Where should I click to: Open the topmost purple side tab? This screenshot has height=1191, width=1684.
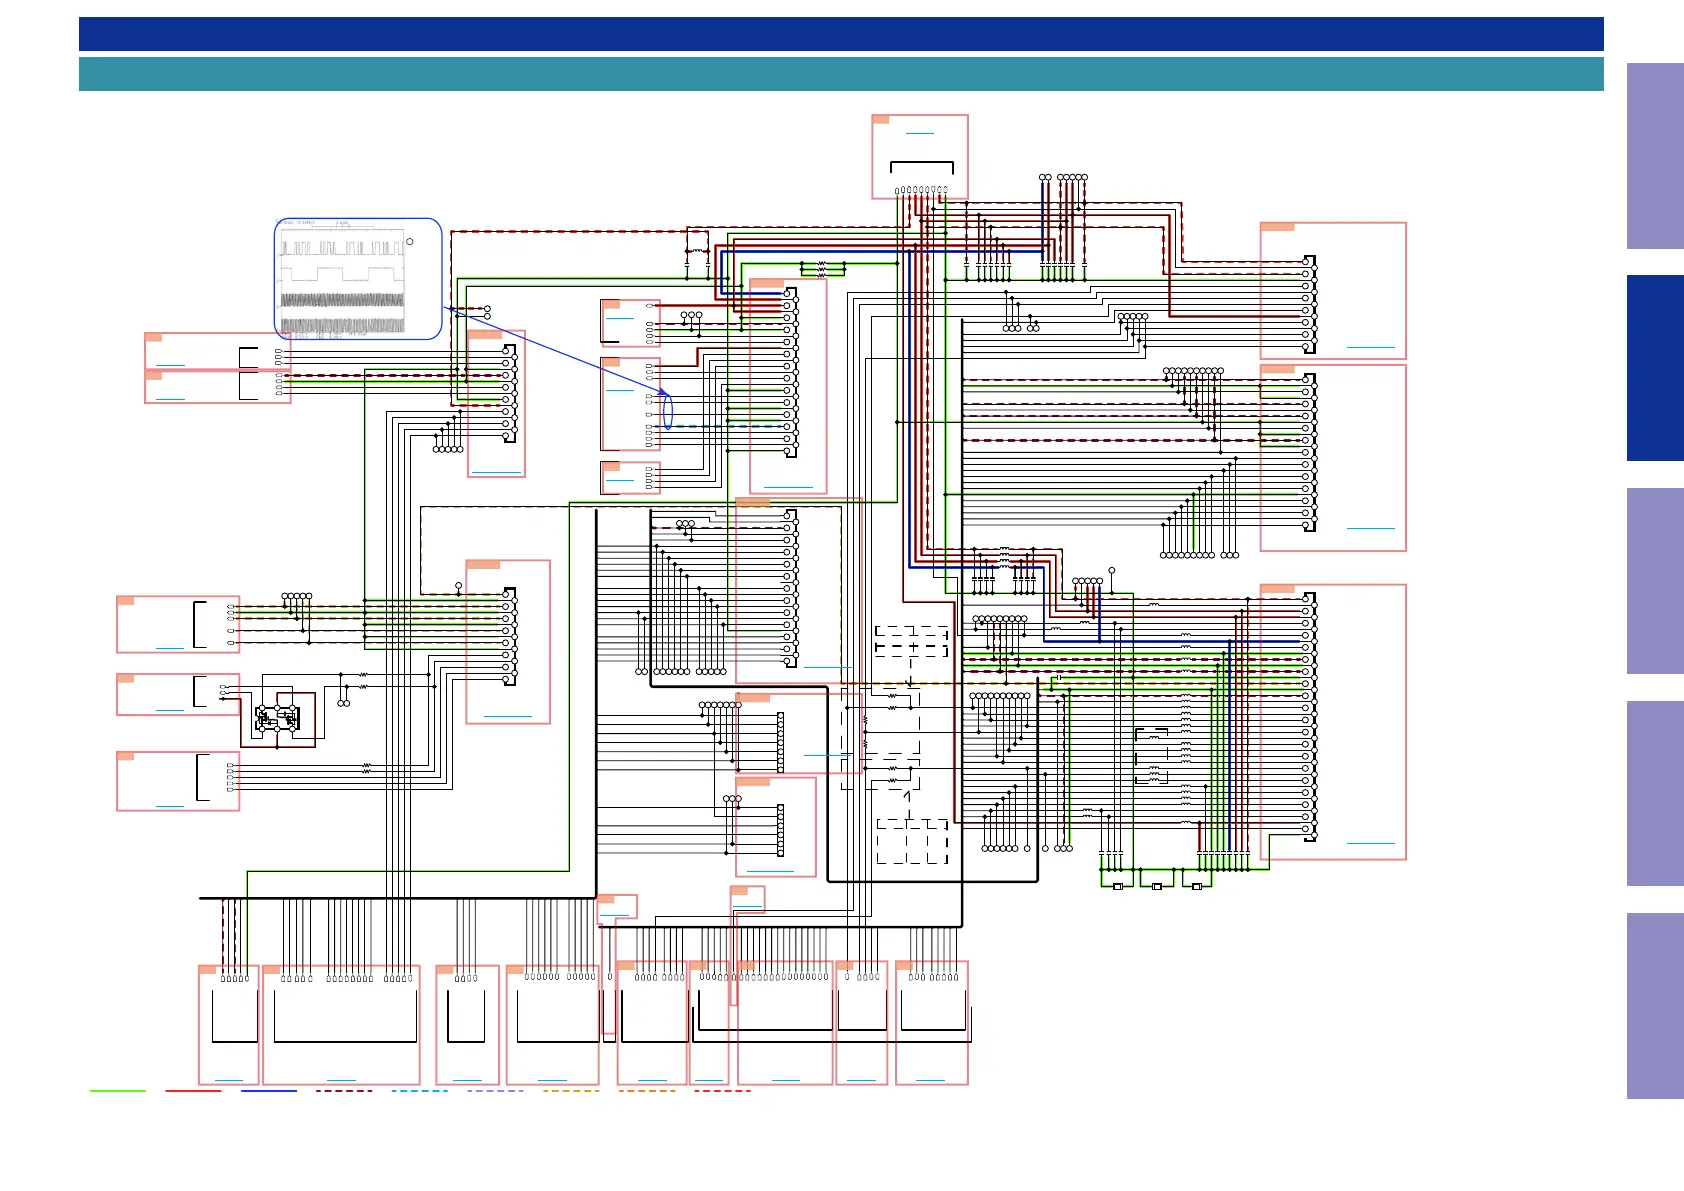(x=1655, y=156)
